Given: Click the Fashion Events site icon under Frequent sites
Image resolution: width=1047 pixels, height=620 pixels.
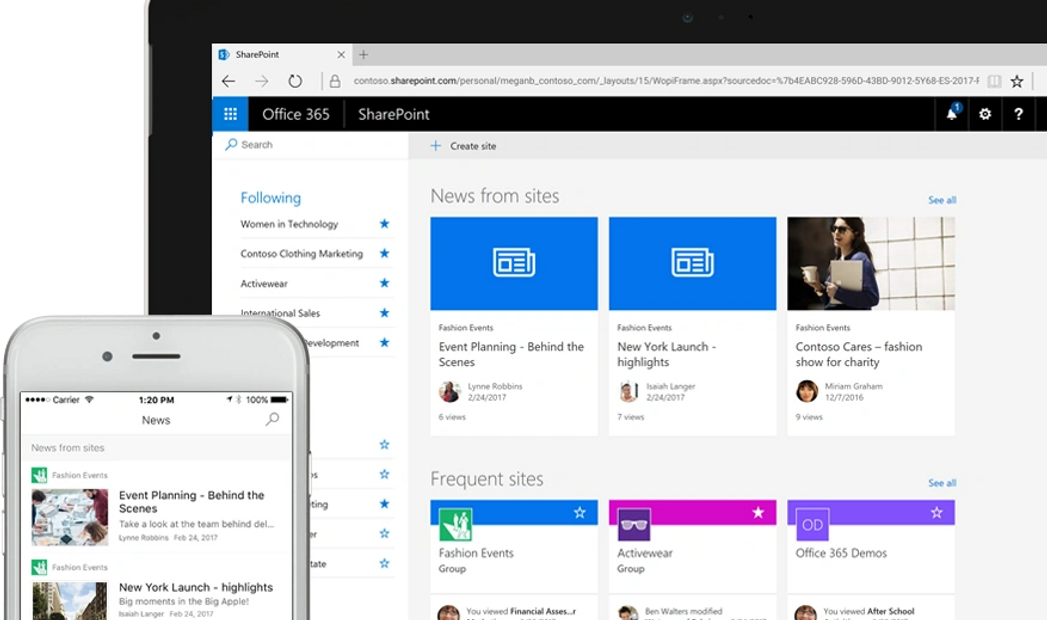Looking at the screenshot, I should [455, 525].
